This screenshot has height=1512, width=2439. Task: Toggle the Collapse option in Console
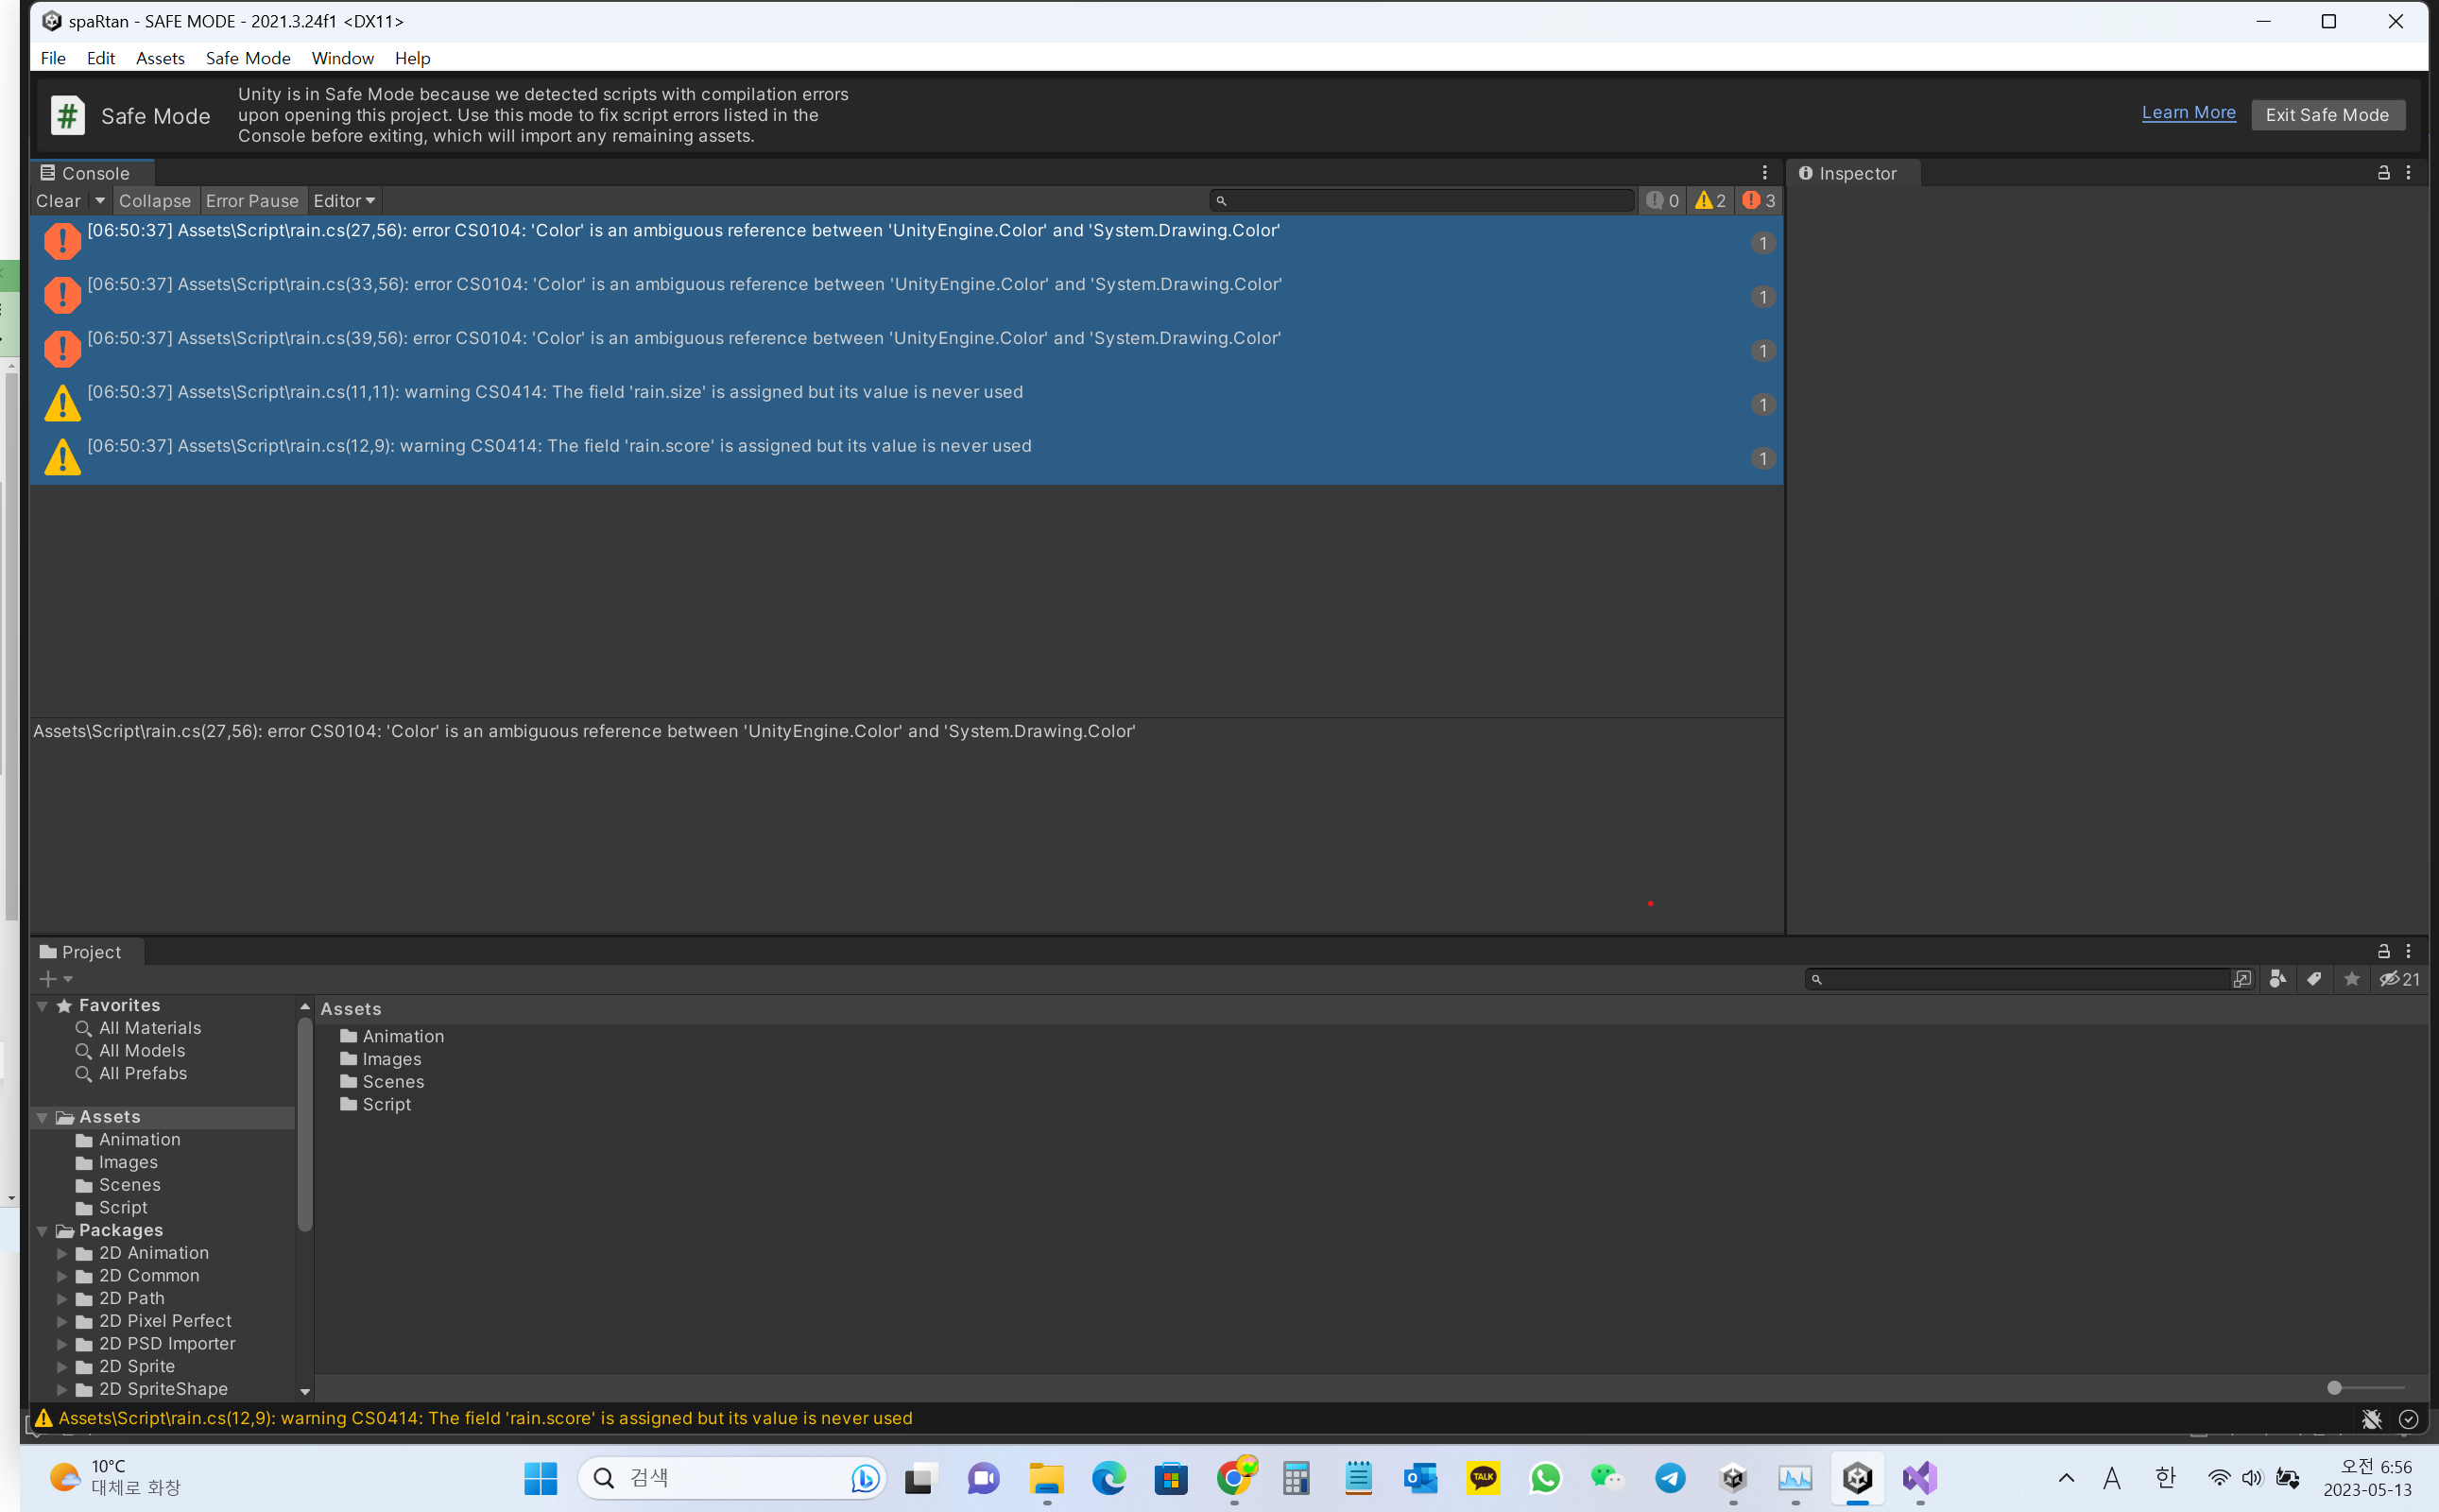click(x=155, y=201)
